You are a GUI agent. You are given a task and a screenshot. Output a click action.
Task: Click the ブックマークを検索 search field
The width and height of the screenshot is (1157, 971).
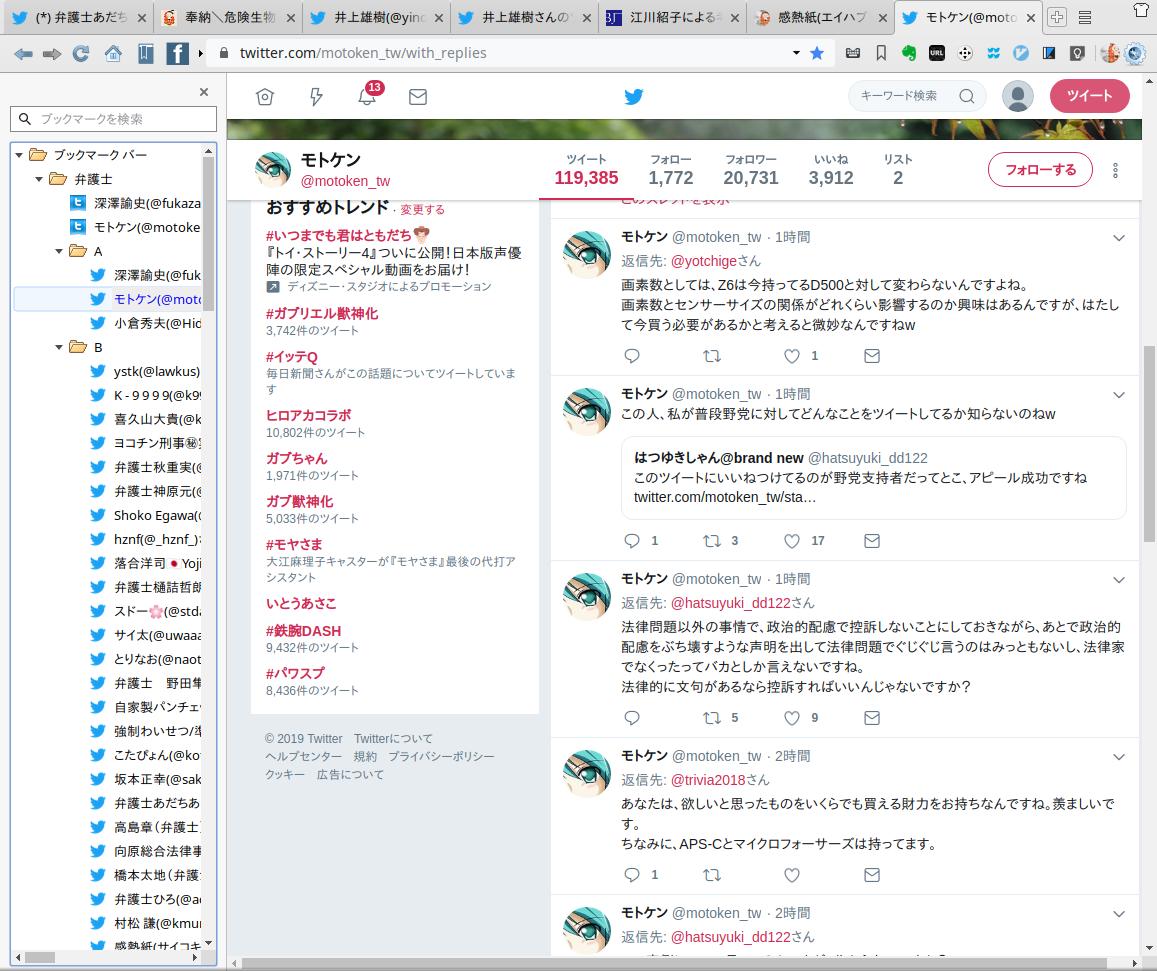tap(114, 119)
